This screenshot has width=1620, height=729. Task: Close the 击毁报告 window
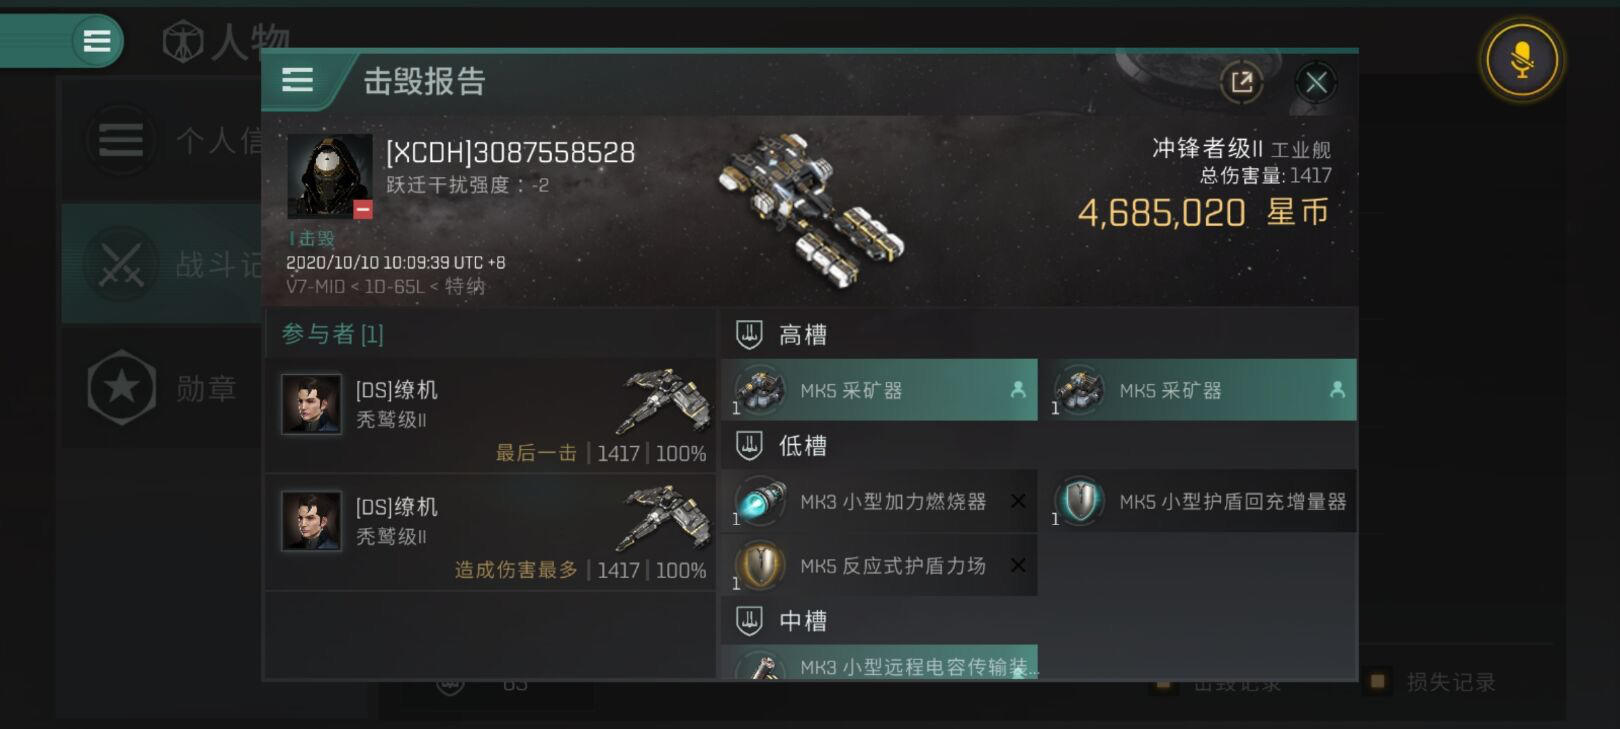[1316, 82]
